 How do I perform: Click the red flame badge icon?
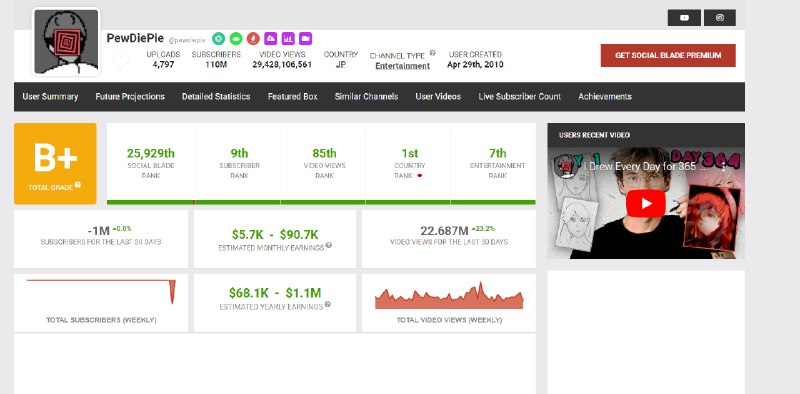(253, 38)
